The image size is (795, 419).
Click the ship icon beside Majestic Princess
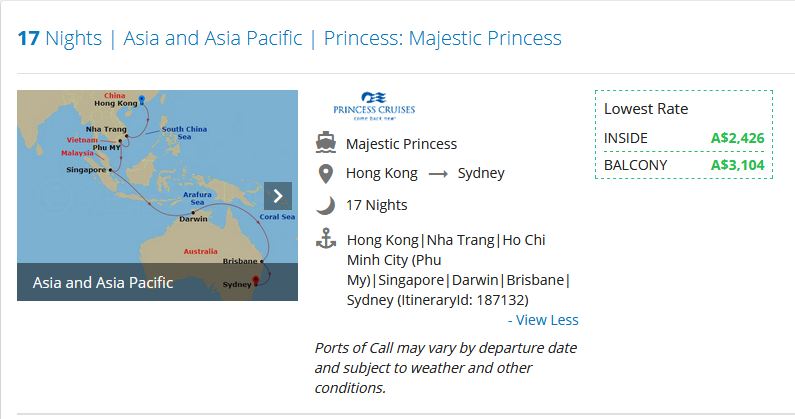pos(326,143)
